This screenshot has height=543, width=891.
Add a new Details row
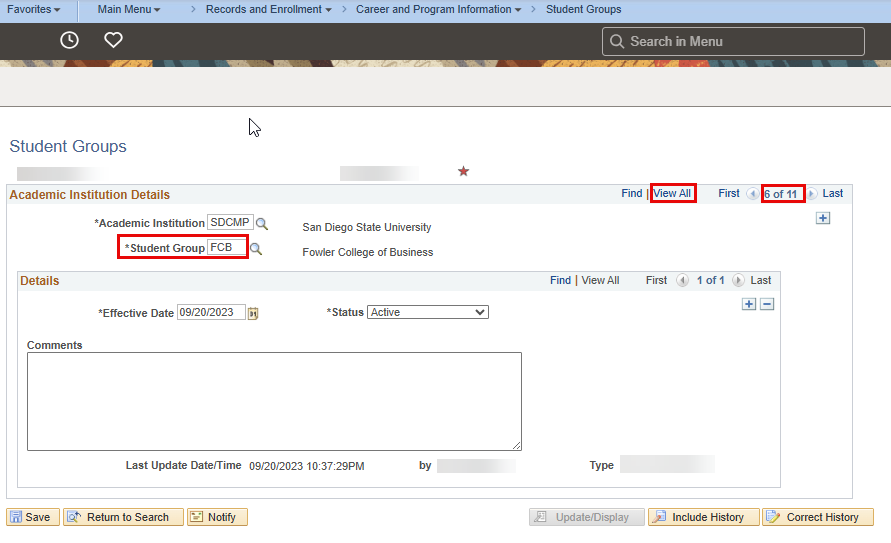pos(749,304)
